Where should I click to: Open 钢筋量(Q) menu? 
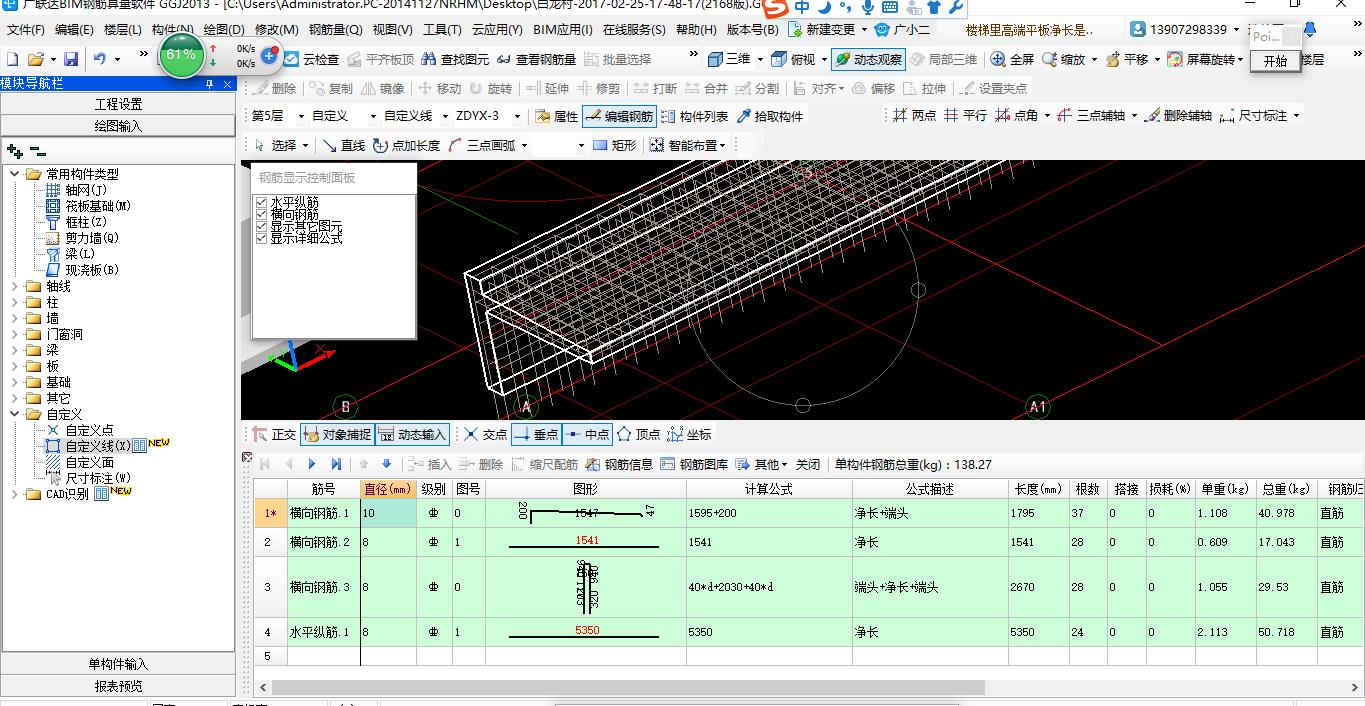336,30
